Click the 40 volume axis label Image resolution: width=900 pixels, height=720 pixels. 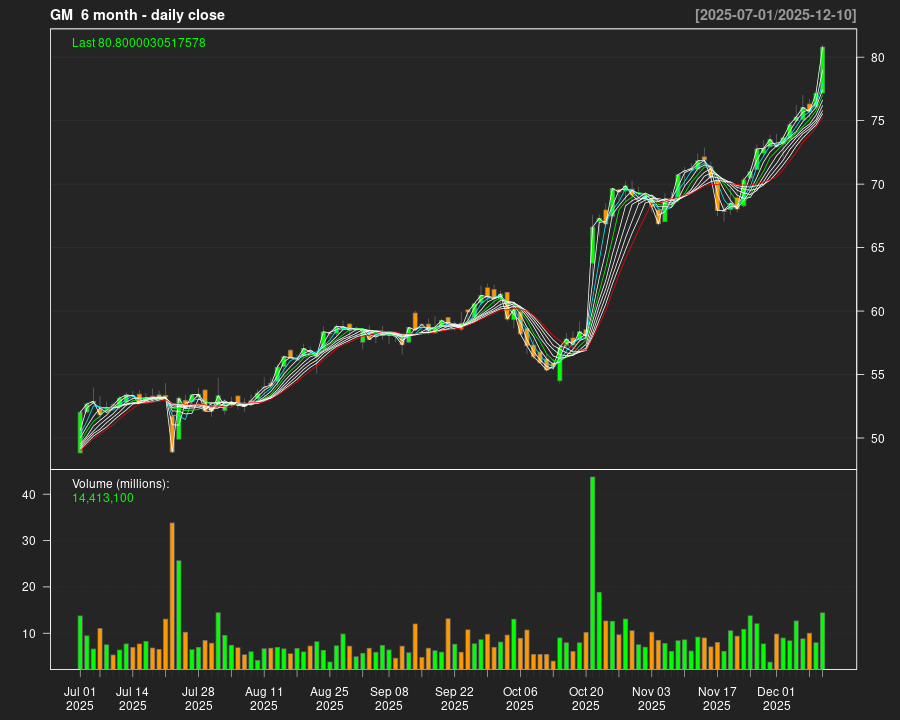coord(30,495)
